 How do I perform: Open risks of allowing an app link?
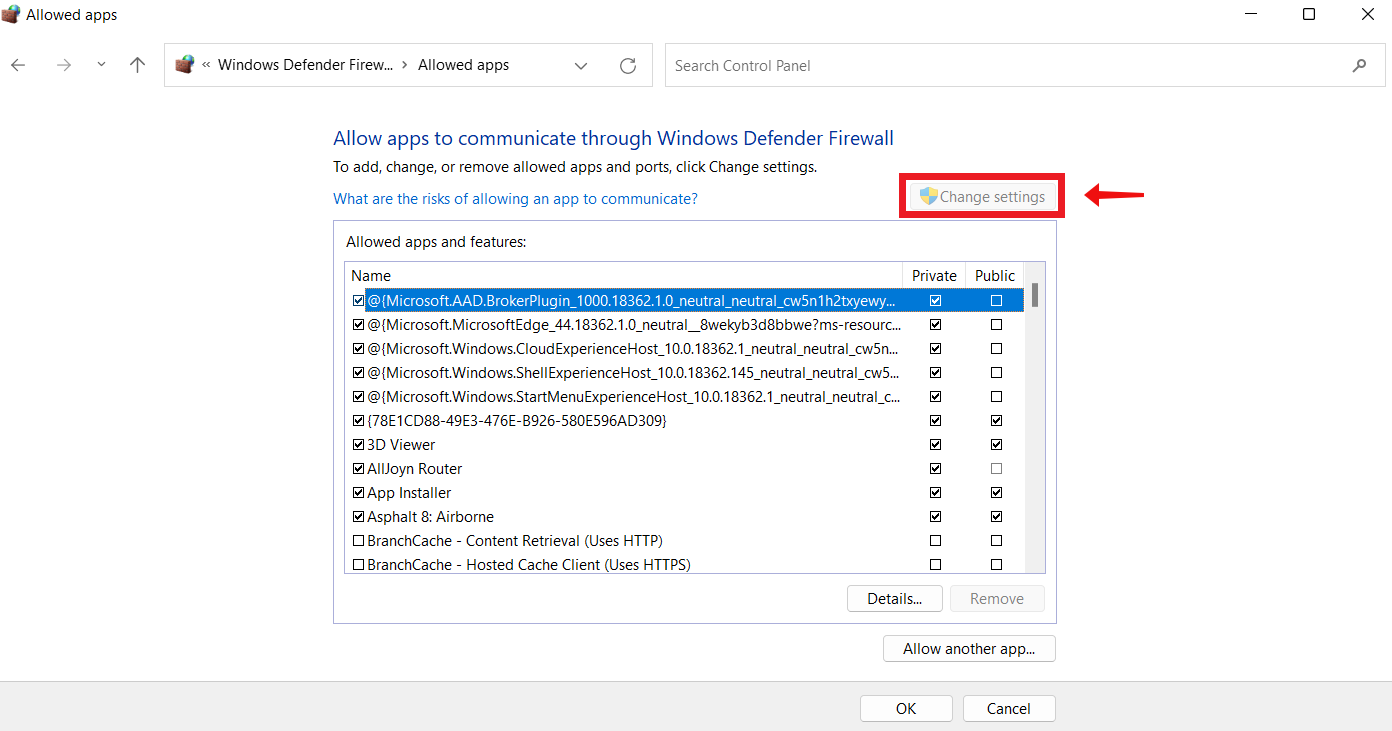[515, 199]
